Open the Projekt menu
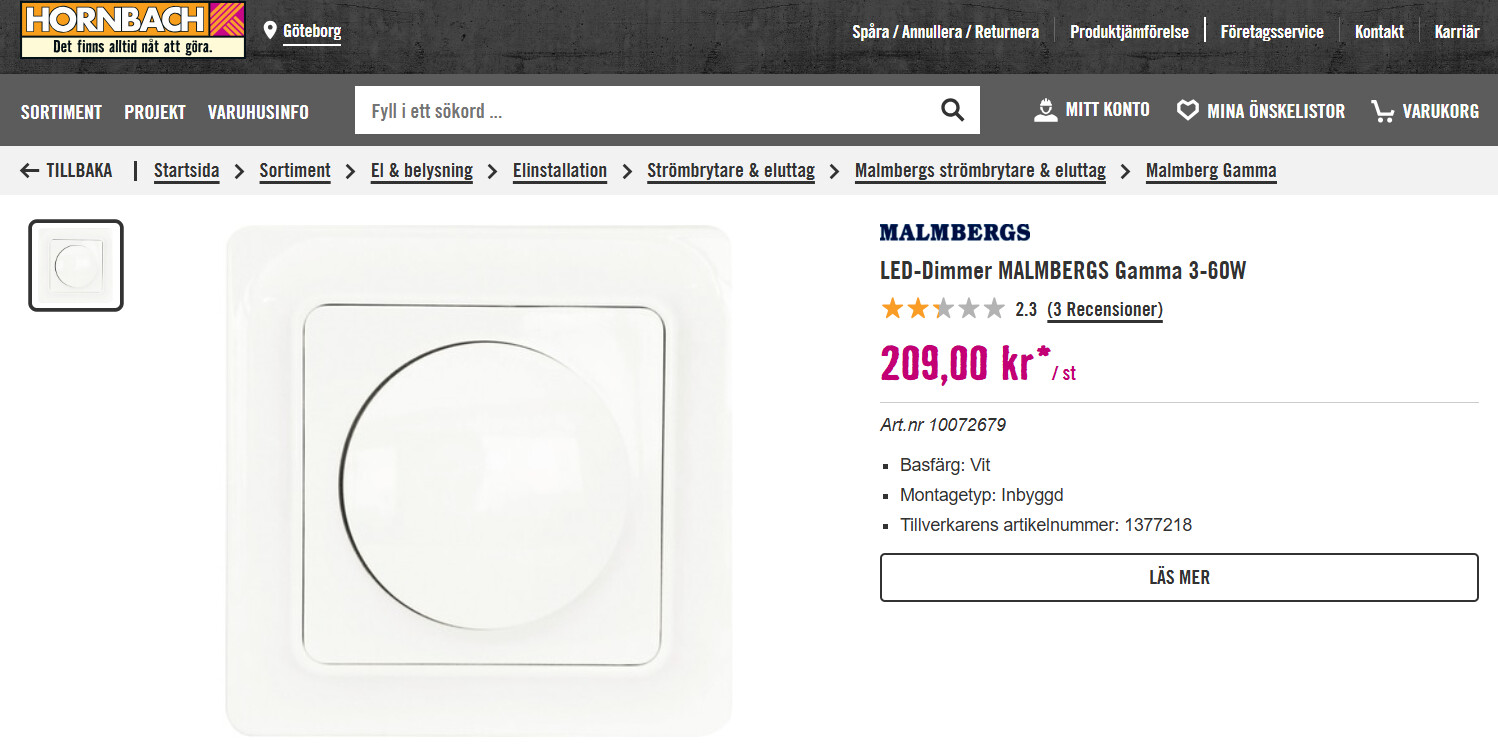The height and width of the screenshot is (746, 1498). [x=155, y=112]
